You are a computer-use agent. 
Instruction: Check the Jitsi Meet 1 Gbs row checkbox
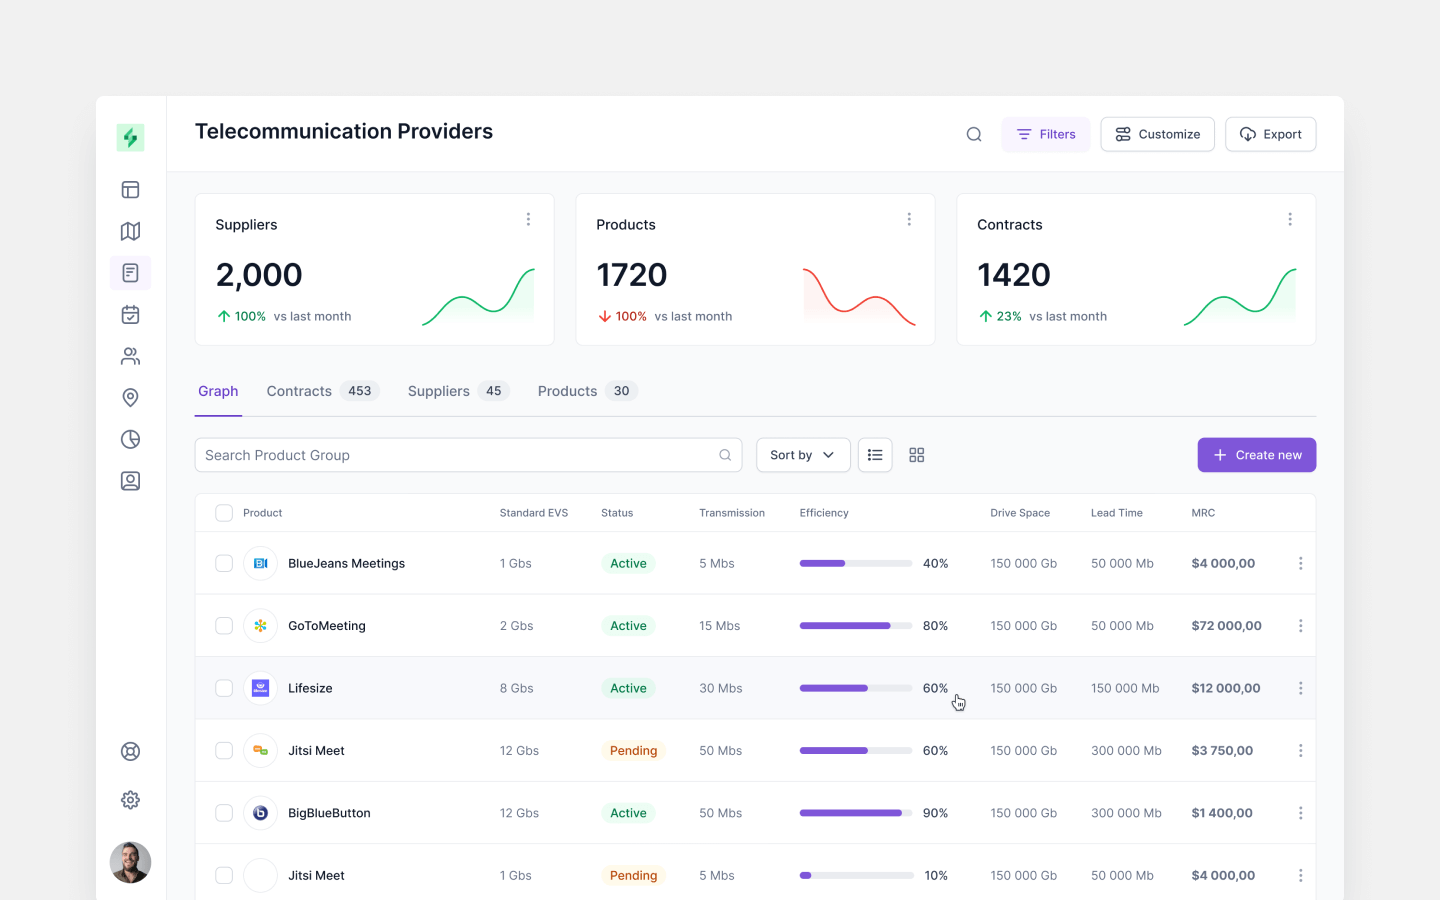(x=224, y=875)
